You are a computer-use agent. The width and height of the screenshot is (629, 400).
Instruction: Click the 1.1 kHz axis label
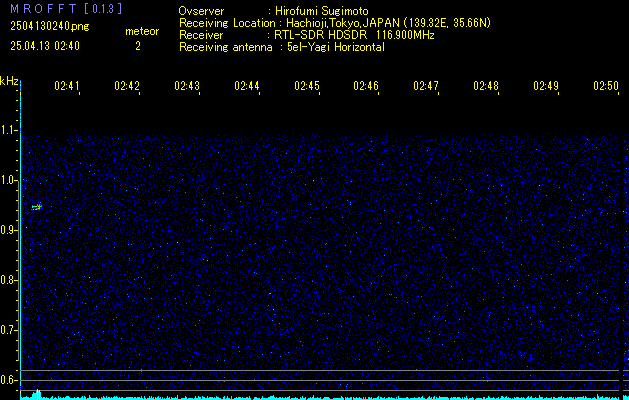9,130
